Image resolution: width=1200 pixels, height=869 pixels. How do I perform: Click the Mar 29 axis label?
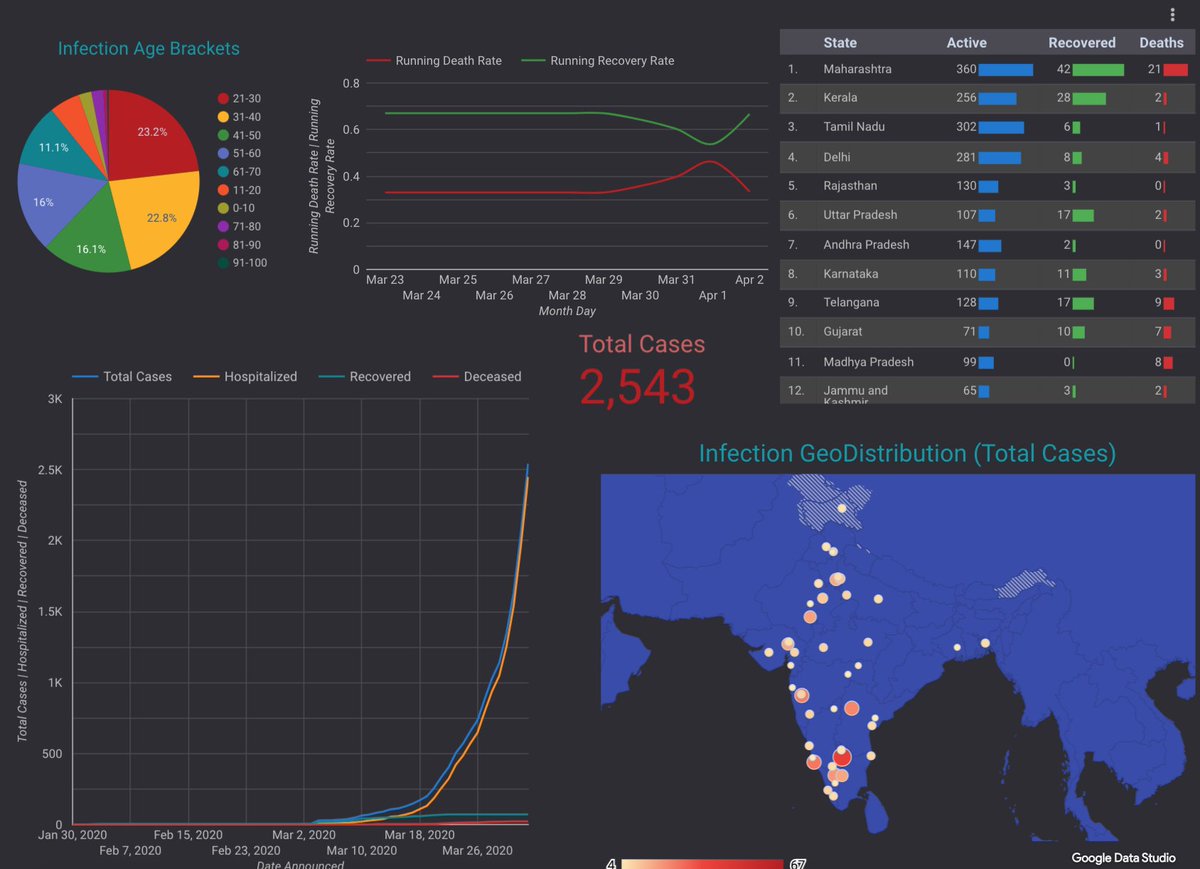604,280
